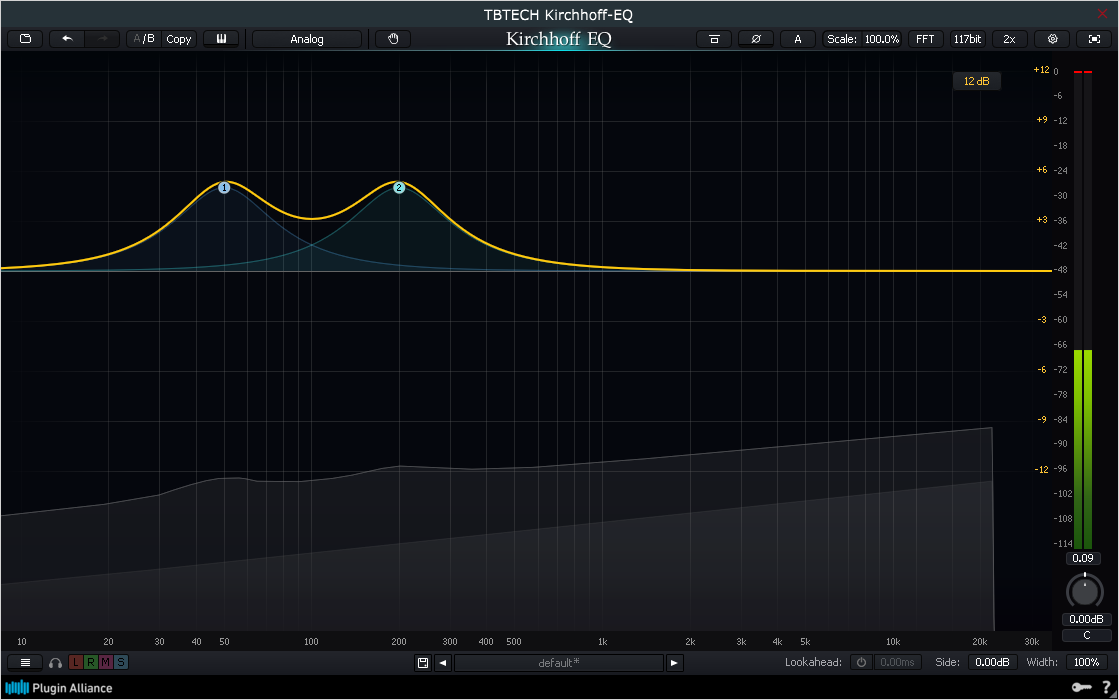Click the output alignment icon near phase
Viewport: 1119px width, 700px height.
(714, 39)
